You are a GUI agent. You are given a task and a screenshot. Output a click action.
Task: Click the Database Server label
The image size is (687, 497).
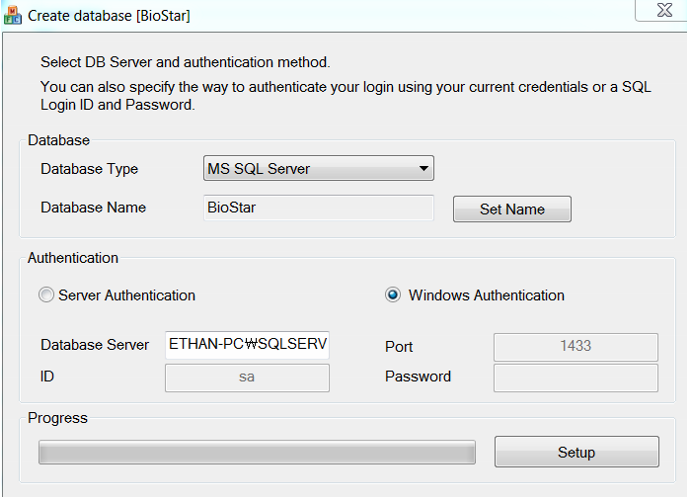(95, 345)
